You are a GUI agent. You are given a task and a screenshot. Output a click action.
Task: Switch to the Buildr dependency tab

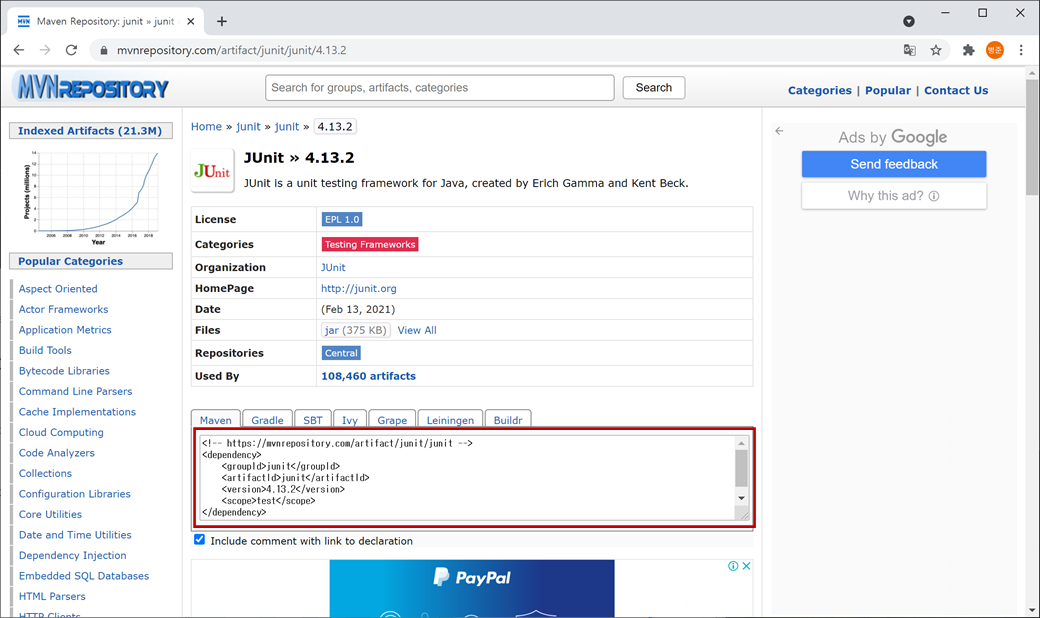(507, 420)
